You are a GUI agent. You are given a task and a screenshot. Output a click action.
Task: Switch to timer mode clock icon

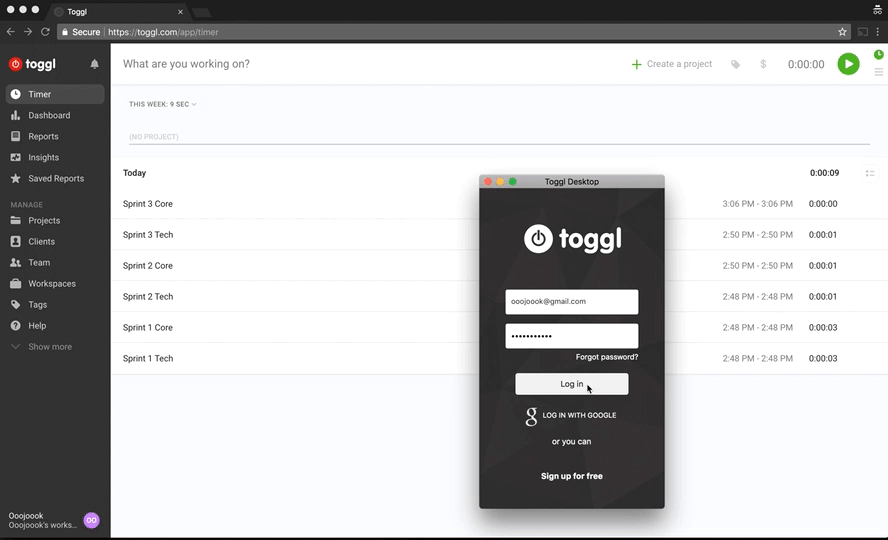878,54
